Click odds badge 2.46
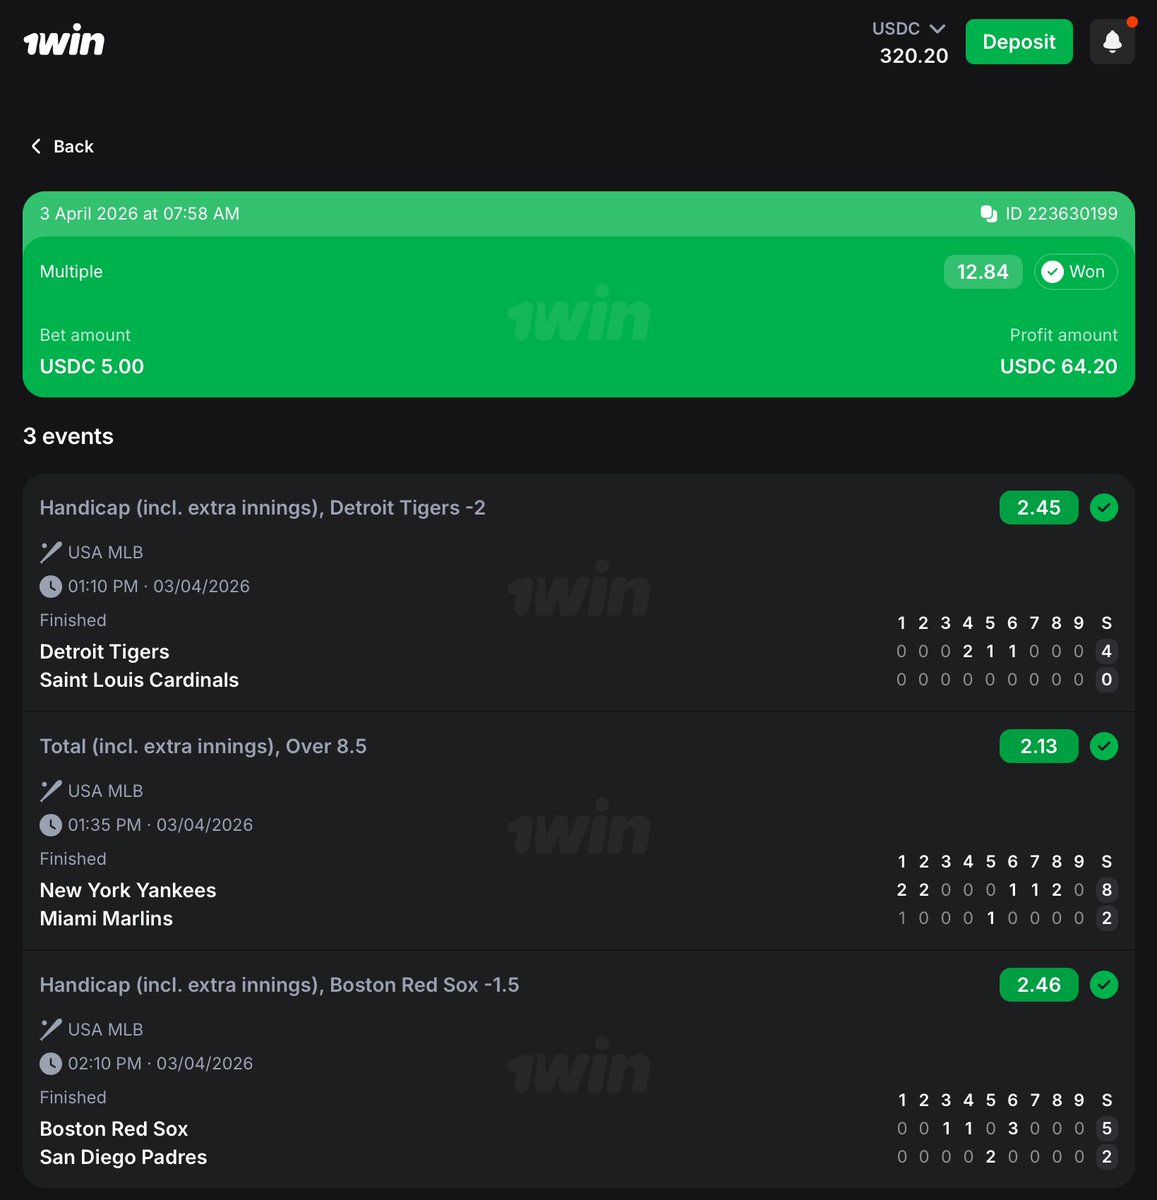1157x1200 pixels. click(x=1039, y=984)
